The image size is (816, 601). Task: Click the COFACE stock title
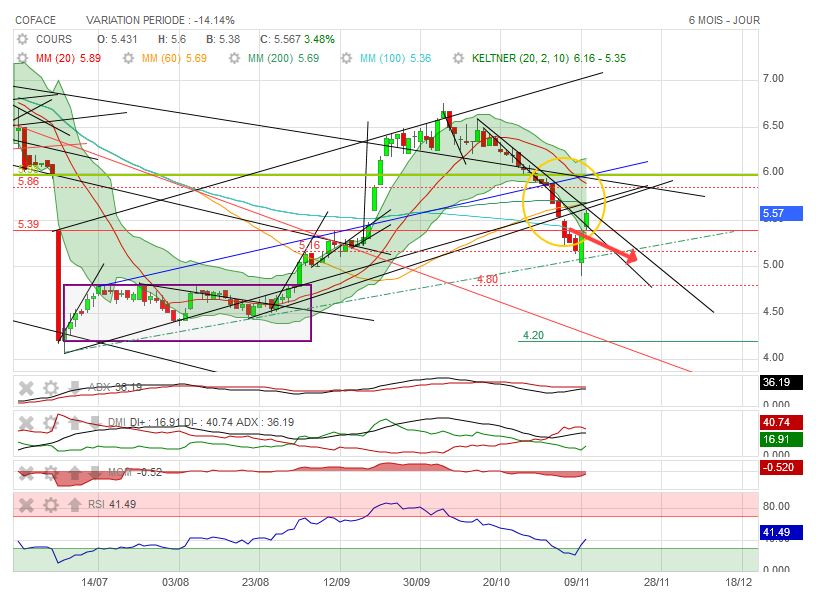pos(35,20)
